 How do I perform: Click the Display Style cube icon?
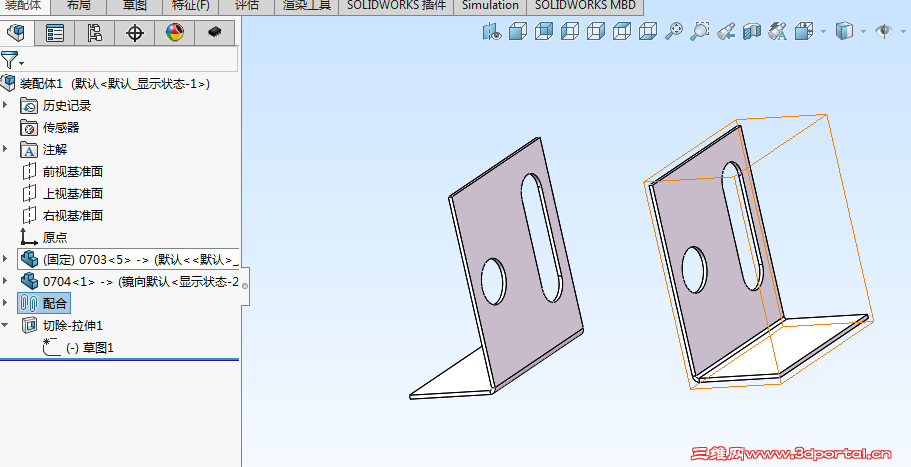844,31
